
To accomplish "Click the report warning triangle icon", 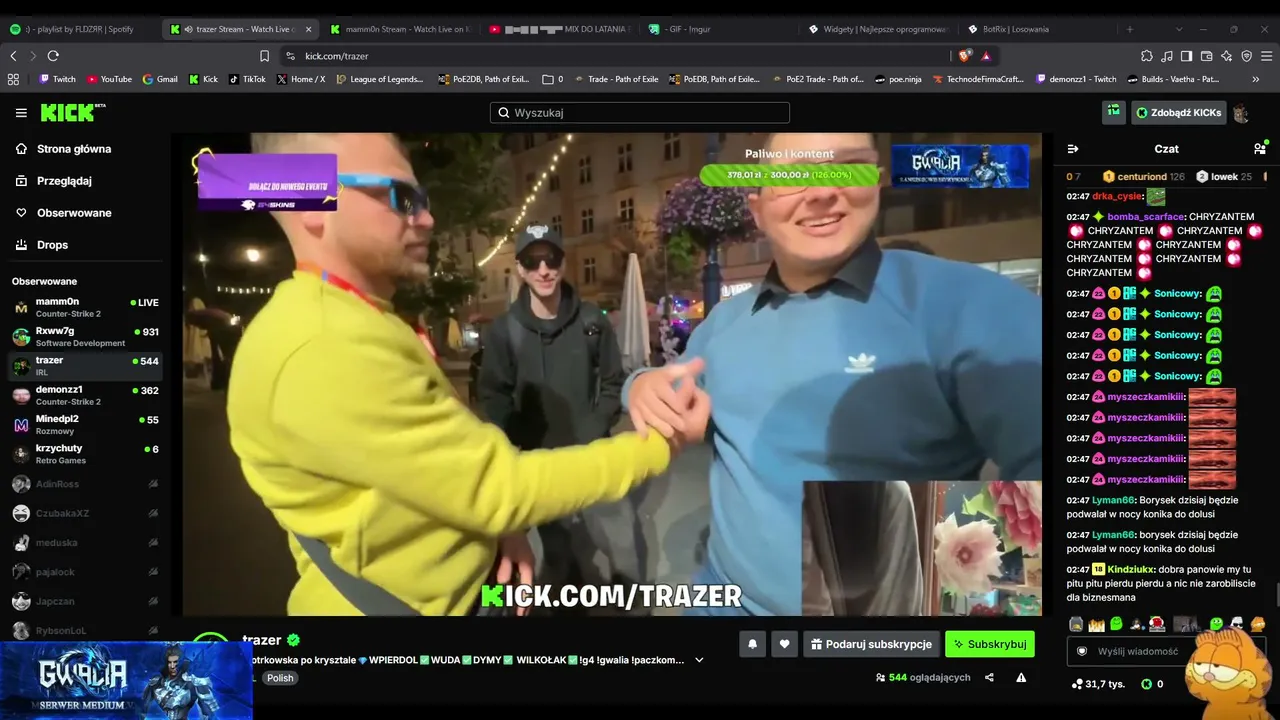I will 1021,677.
